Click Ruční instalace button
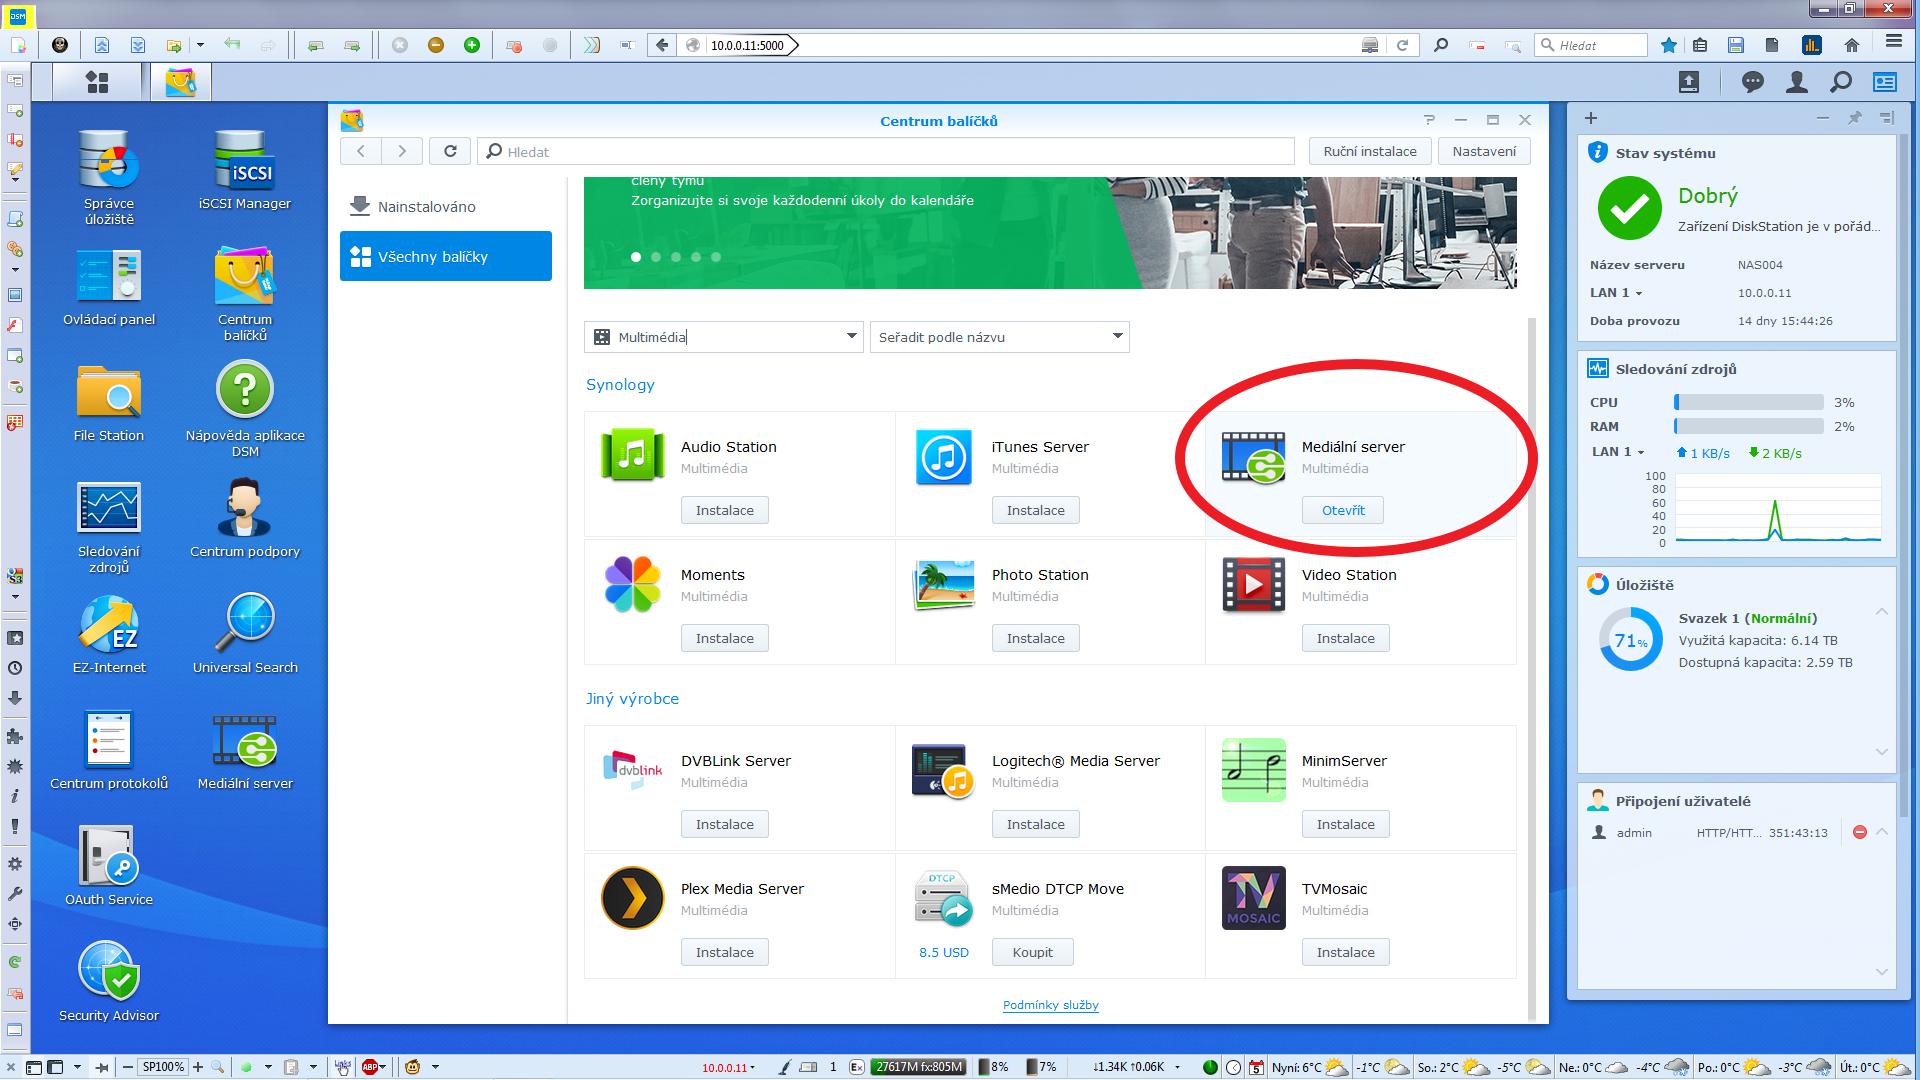This screenshot has height=1080, width=1920. (1370, 151)
